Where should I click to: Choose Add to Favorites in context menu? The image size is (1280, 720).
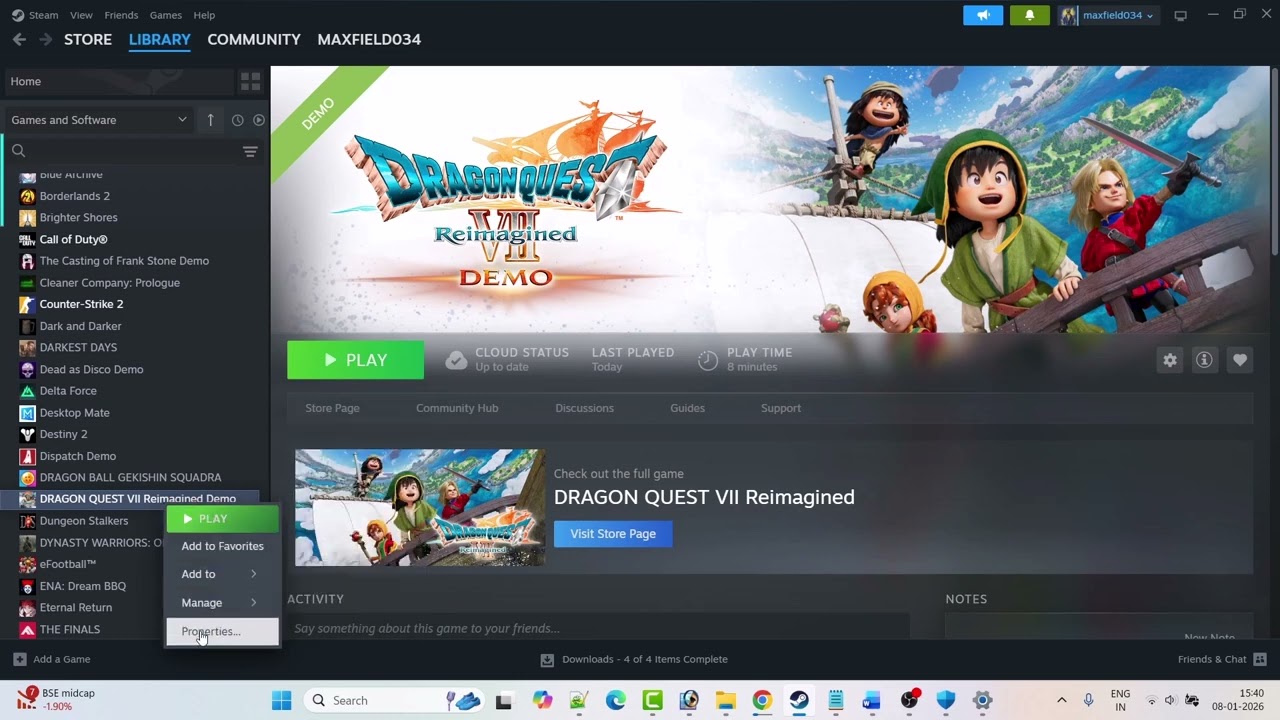pos(222,546)
